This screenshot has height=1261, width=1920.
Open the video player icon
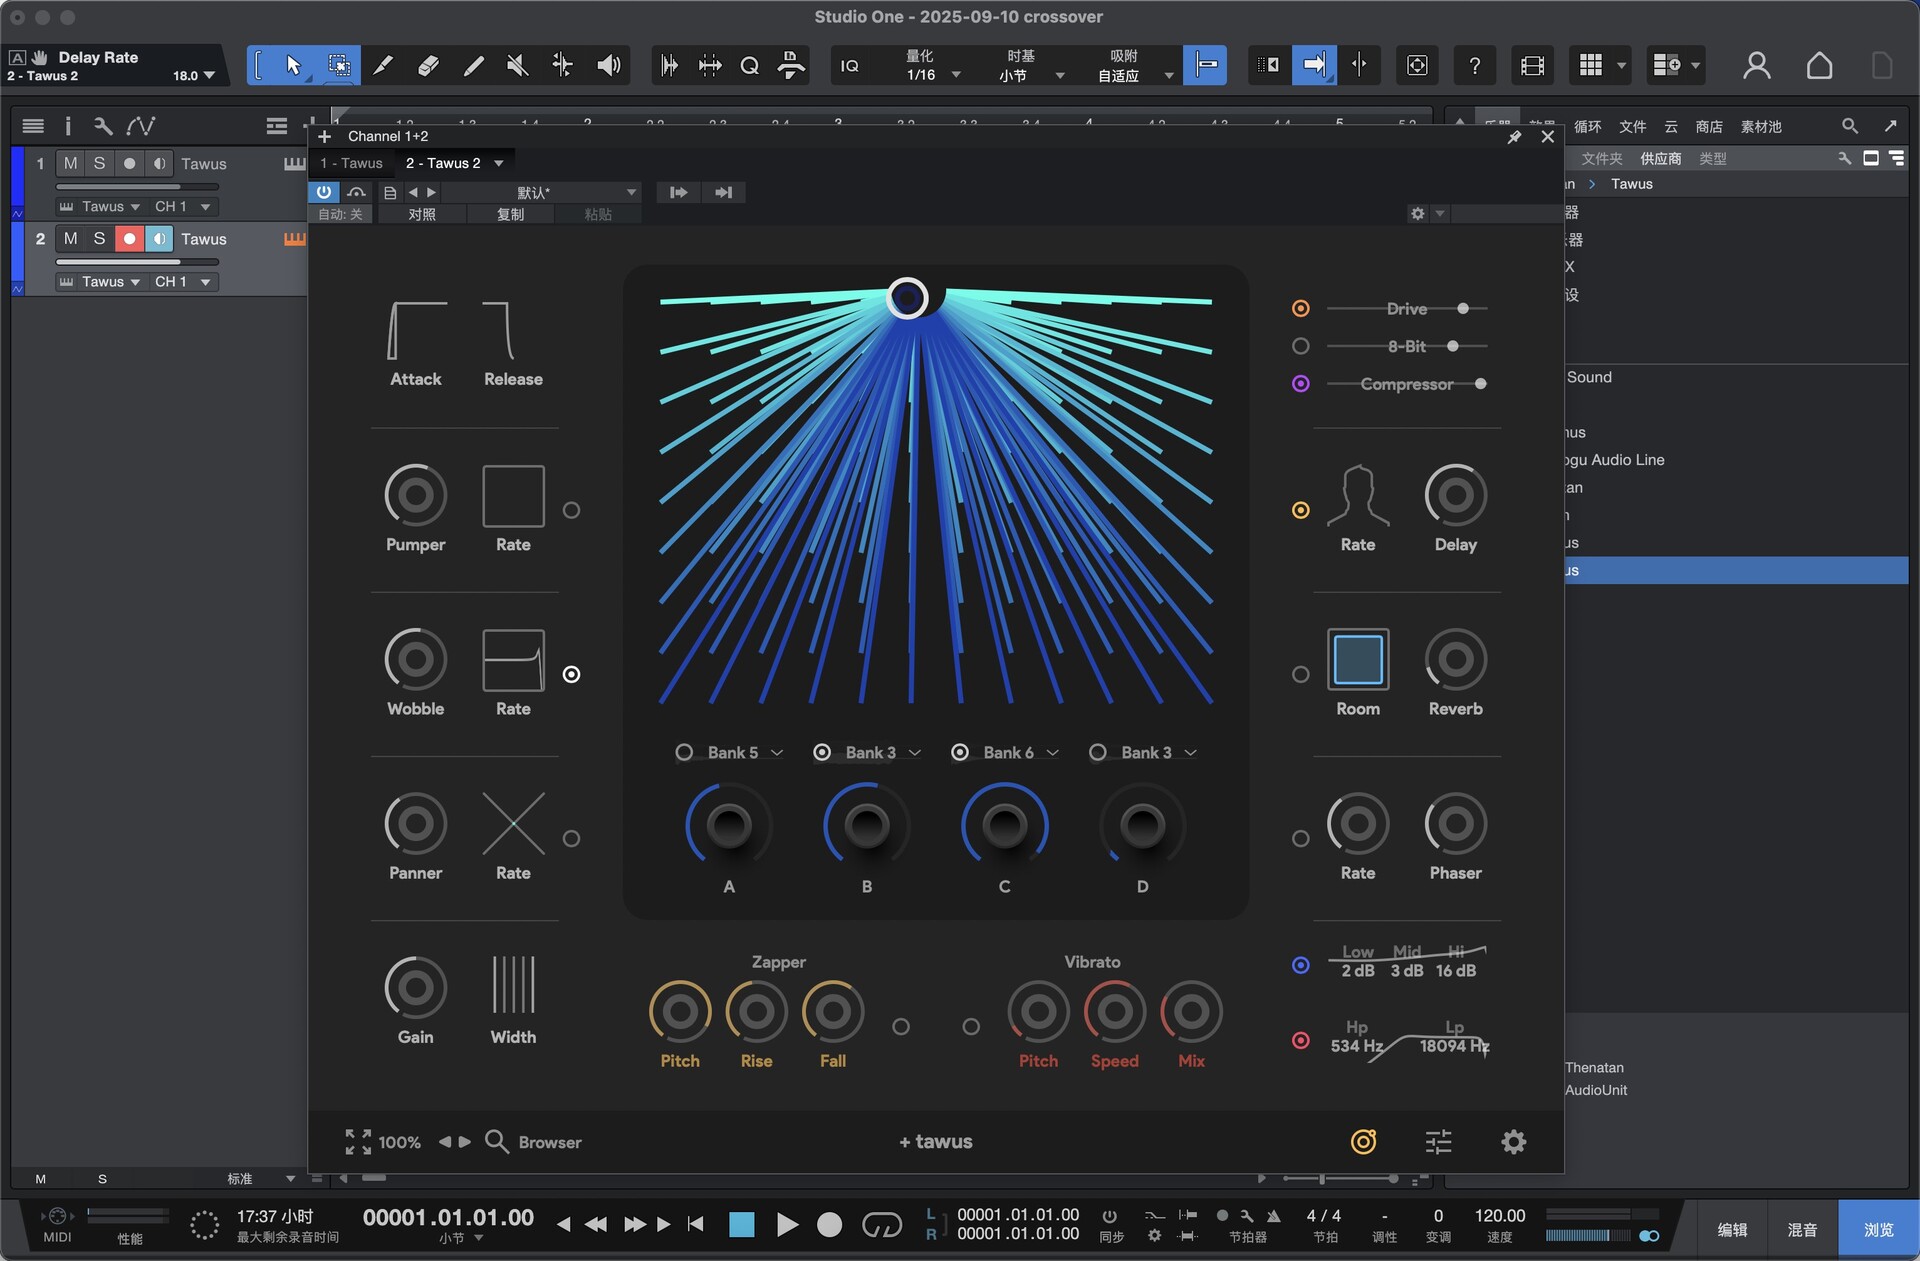pyautogui.click(x=1532, y=66)
